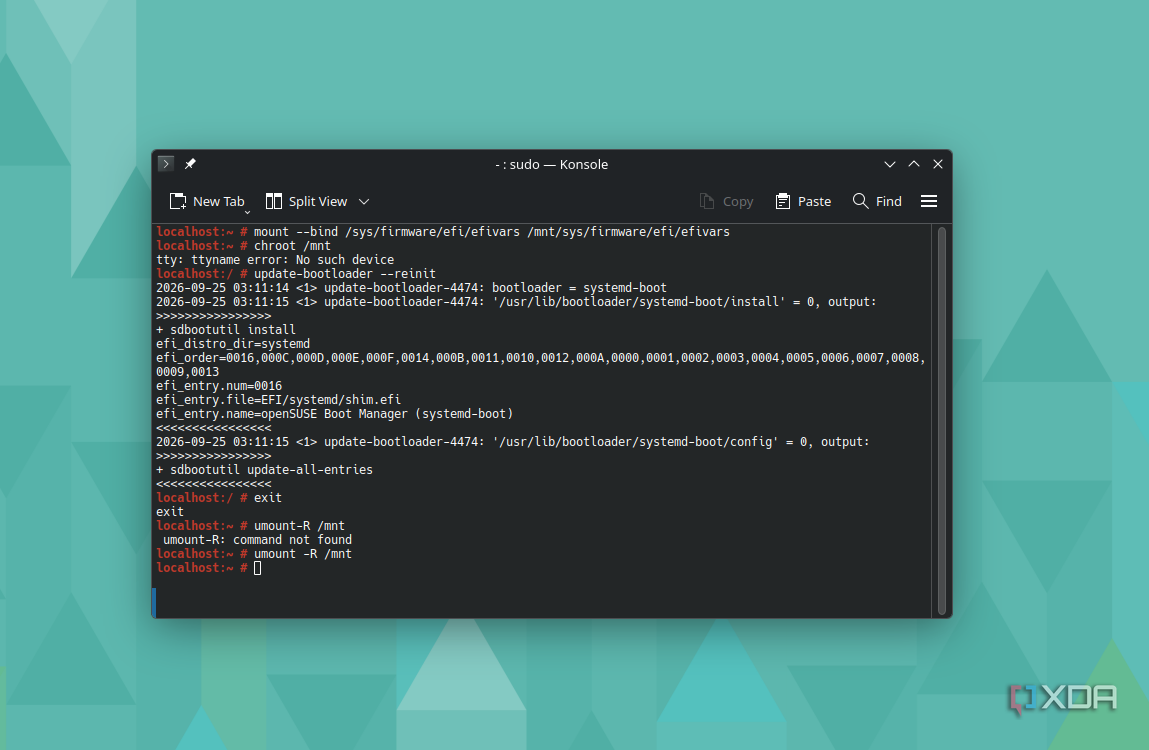1149x750 pixels.
Task: Expand the New Tab dropdown arrow
Action: tap(248, 213)
